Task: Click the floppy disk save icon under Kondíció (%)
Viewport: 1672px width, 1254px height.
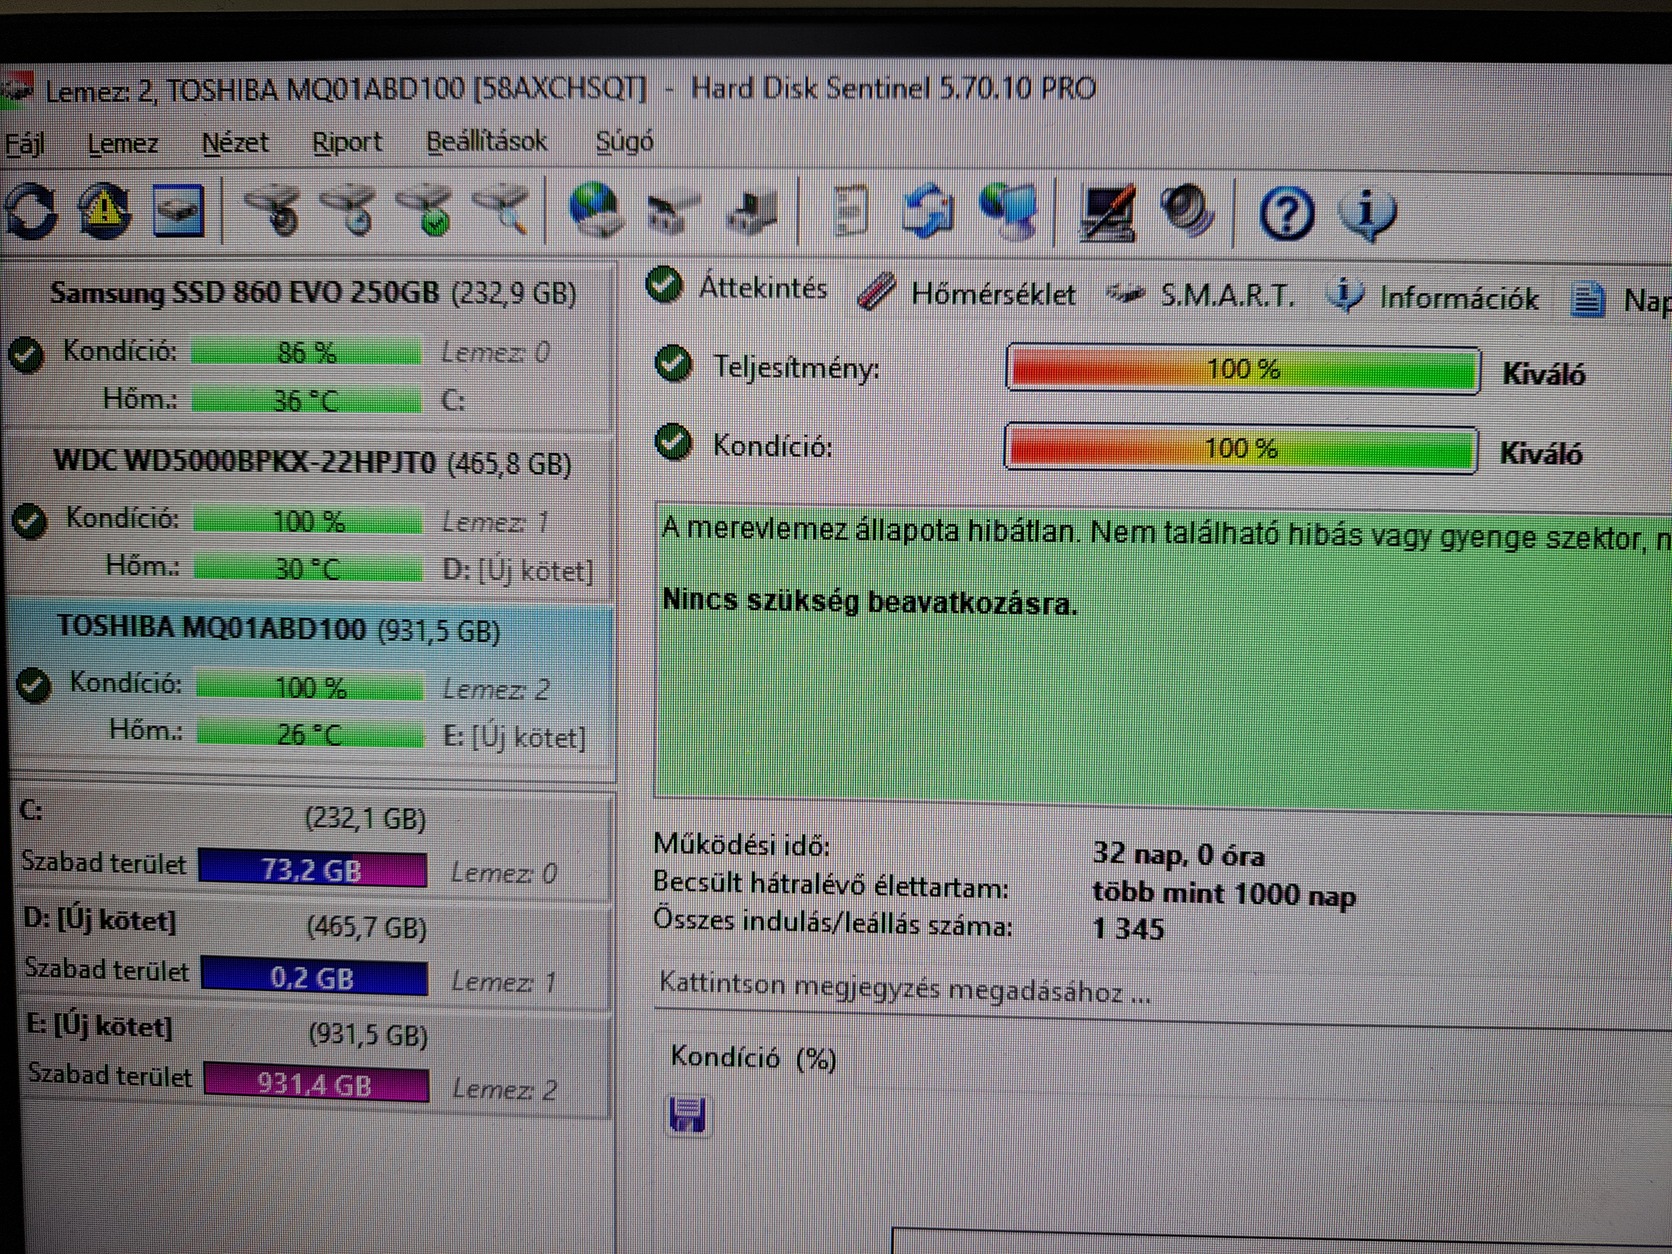Action: (687, 1115)
